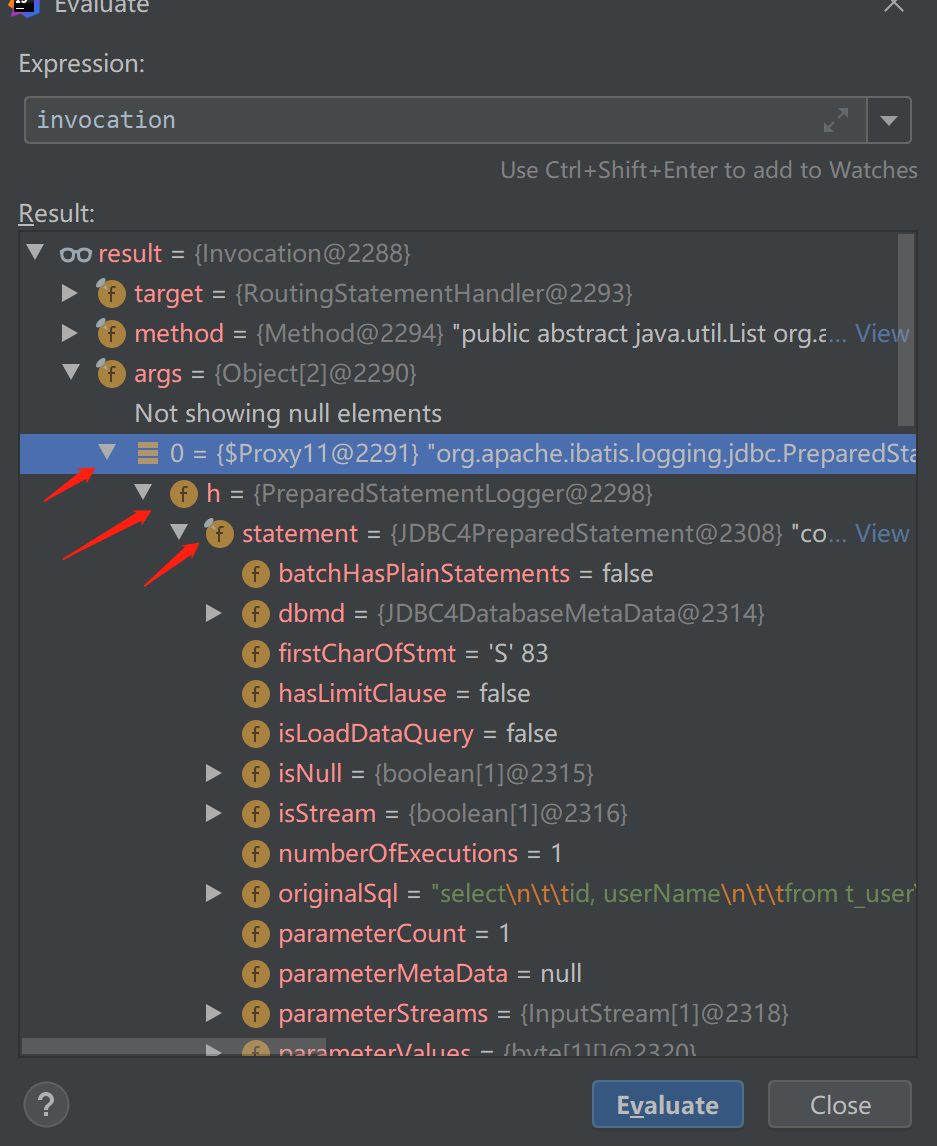Image resolution: width=937 pixels, height=1146 pixels.
Task: Collapse the h PreparedStatementLogger node
Action: [143, 493]
